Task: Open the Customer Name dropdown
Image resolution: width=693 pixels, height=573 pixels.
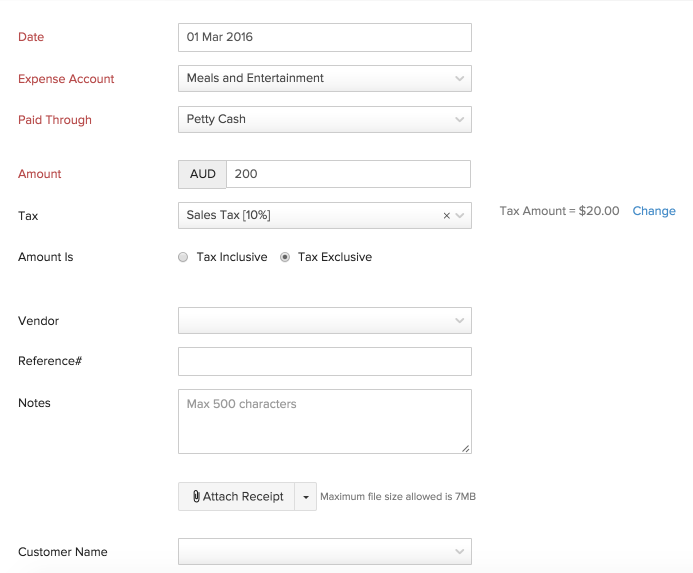Action: 459,552
